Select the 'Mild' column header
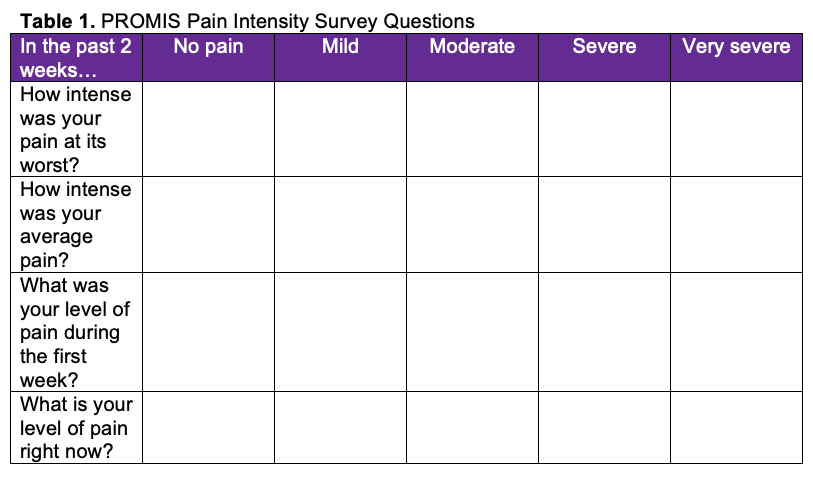Screen dimensions: 813x479 (340, 47)
